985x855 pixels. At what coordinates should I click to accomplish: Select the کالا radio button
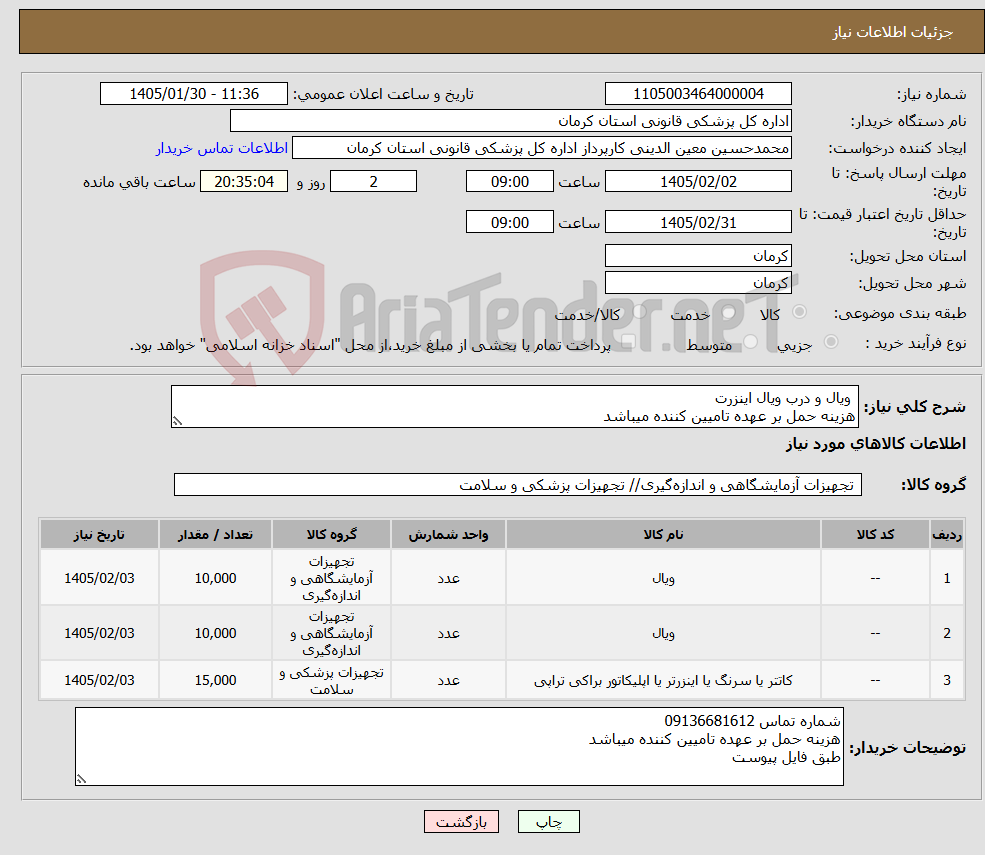800,312
